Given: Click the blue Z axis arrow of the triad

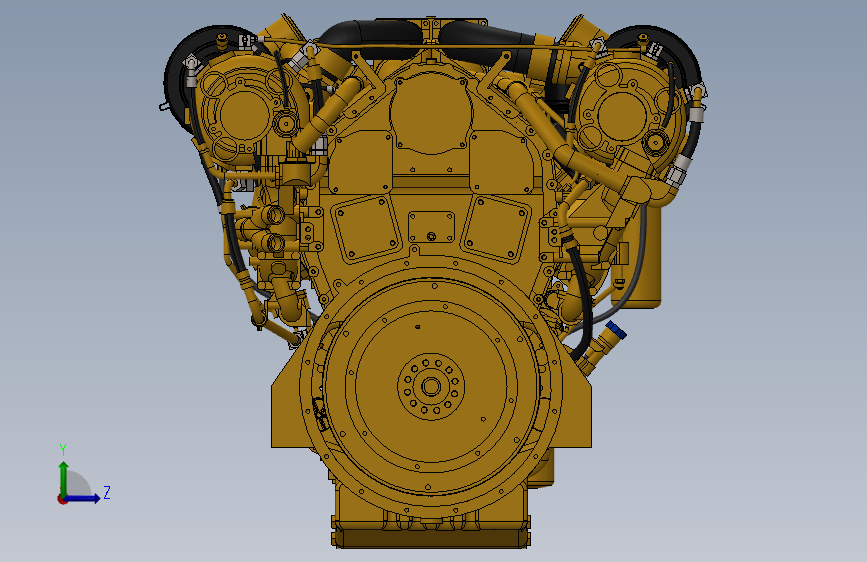Looking at the screenshot, I should [83, 498].
